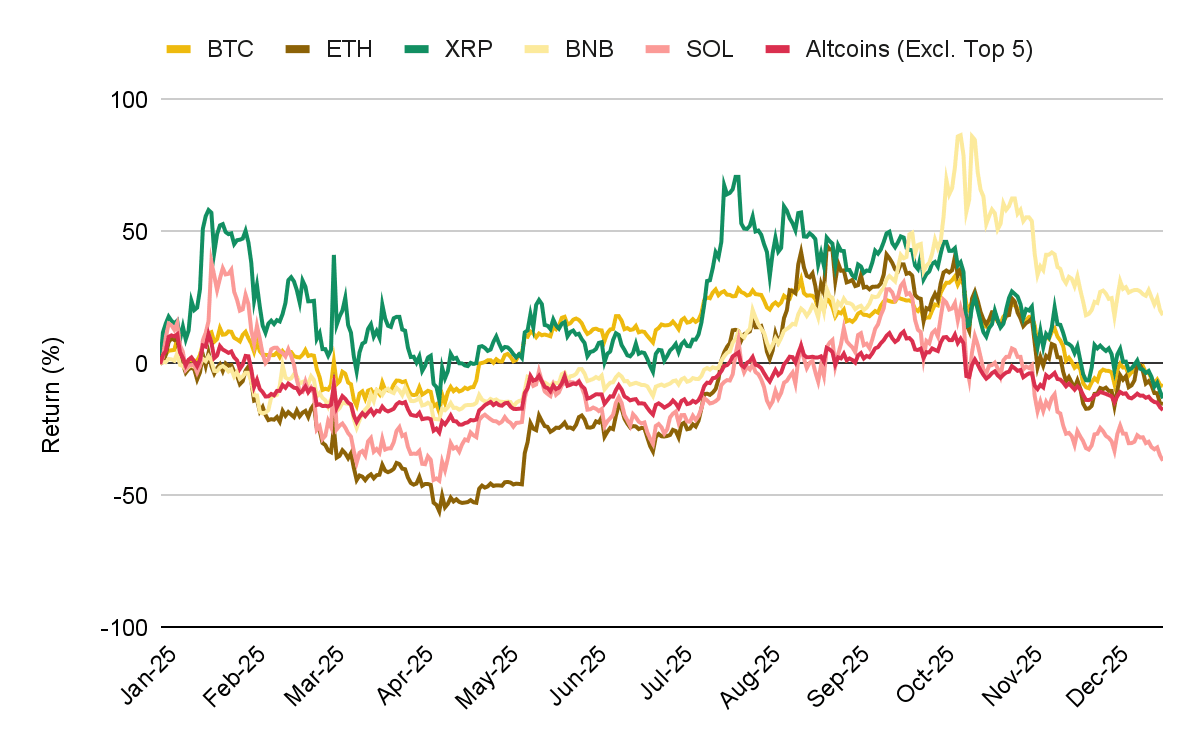Click the red Altcoins legend swatch
The image size is (1200, 742).
tap(778, 49)
